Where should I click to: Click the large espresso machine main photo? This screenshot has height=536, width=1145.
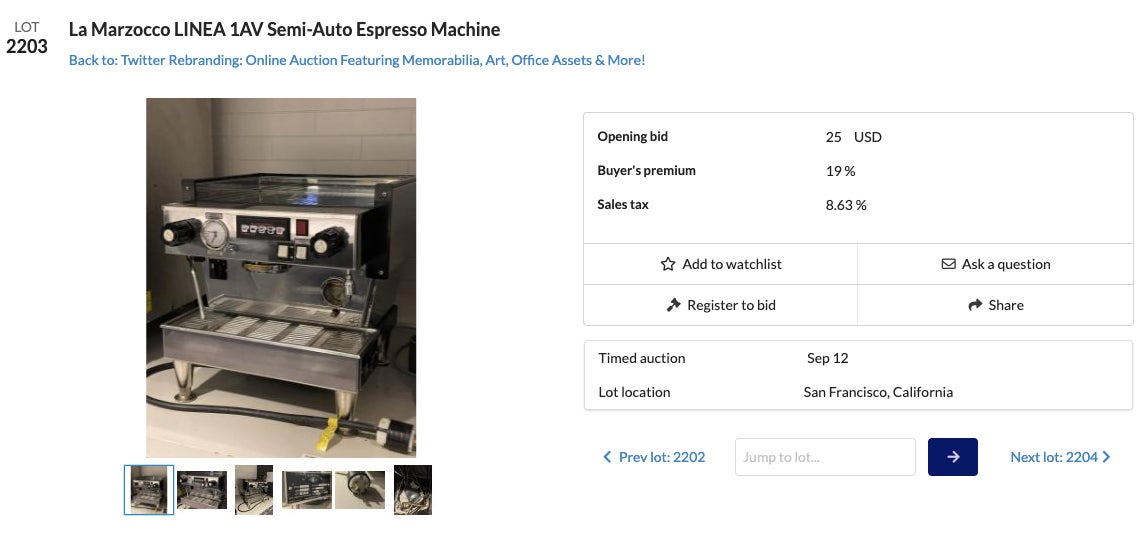[281, 277]
